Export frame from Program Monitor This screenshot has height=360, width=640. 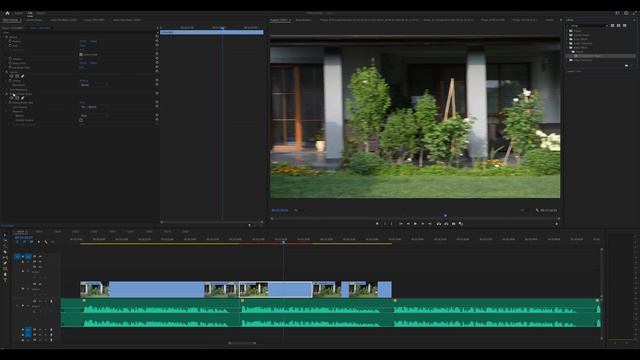(x=453, y=224)
